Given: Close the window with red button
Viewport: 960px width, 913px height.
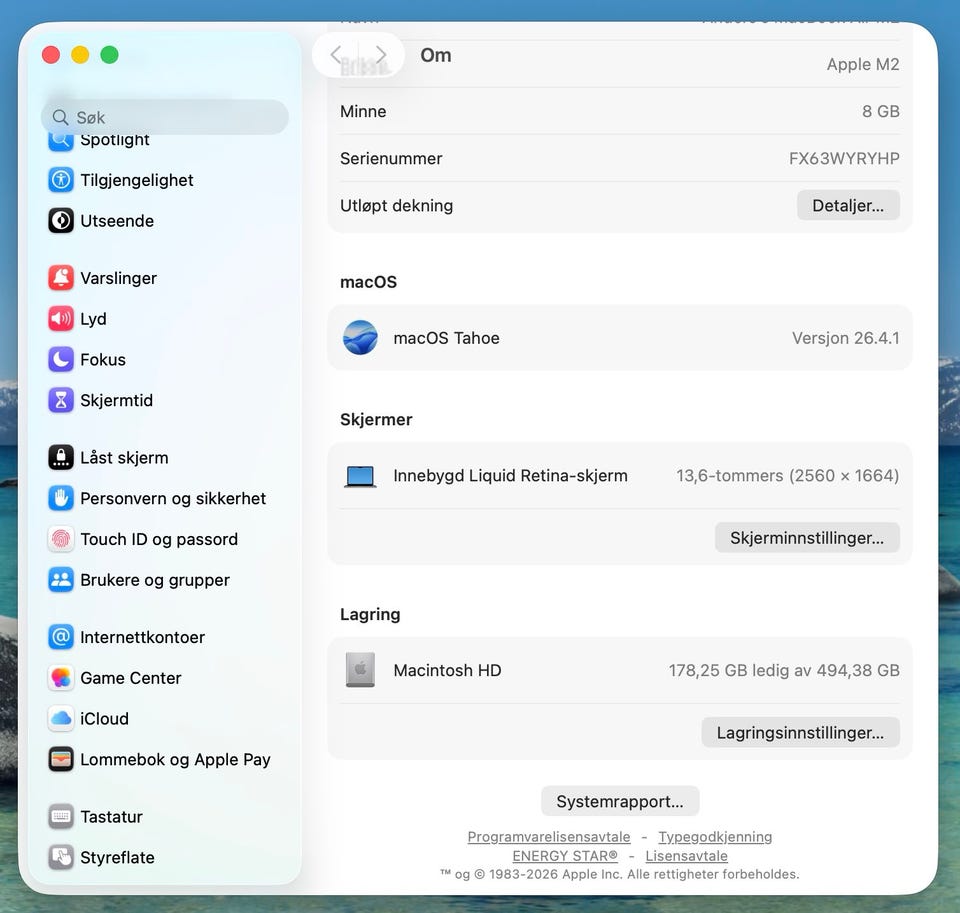Looking at the screenshot, I should click(51, 54).
